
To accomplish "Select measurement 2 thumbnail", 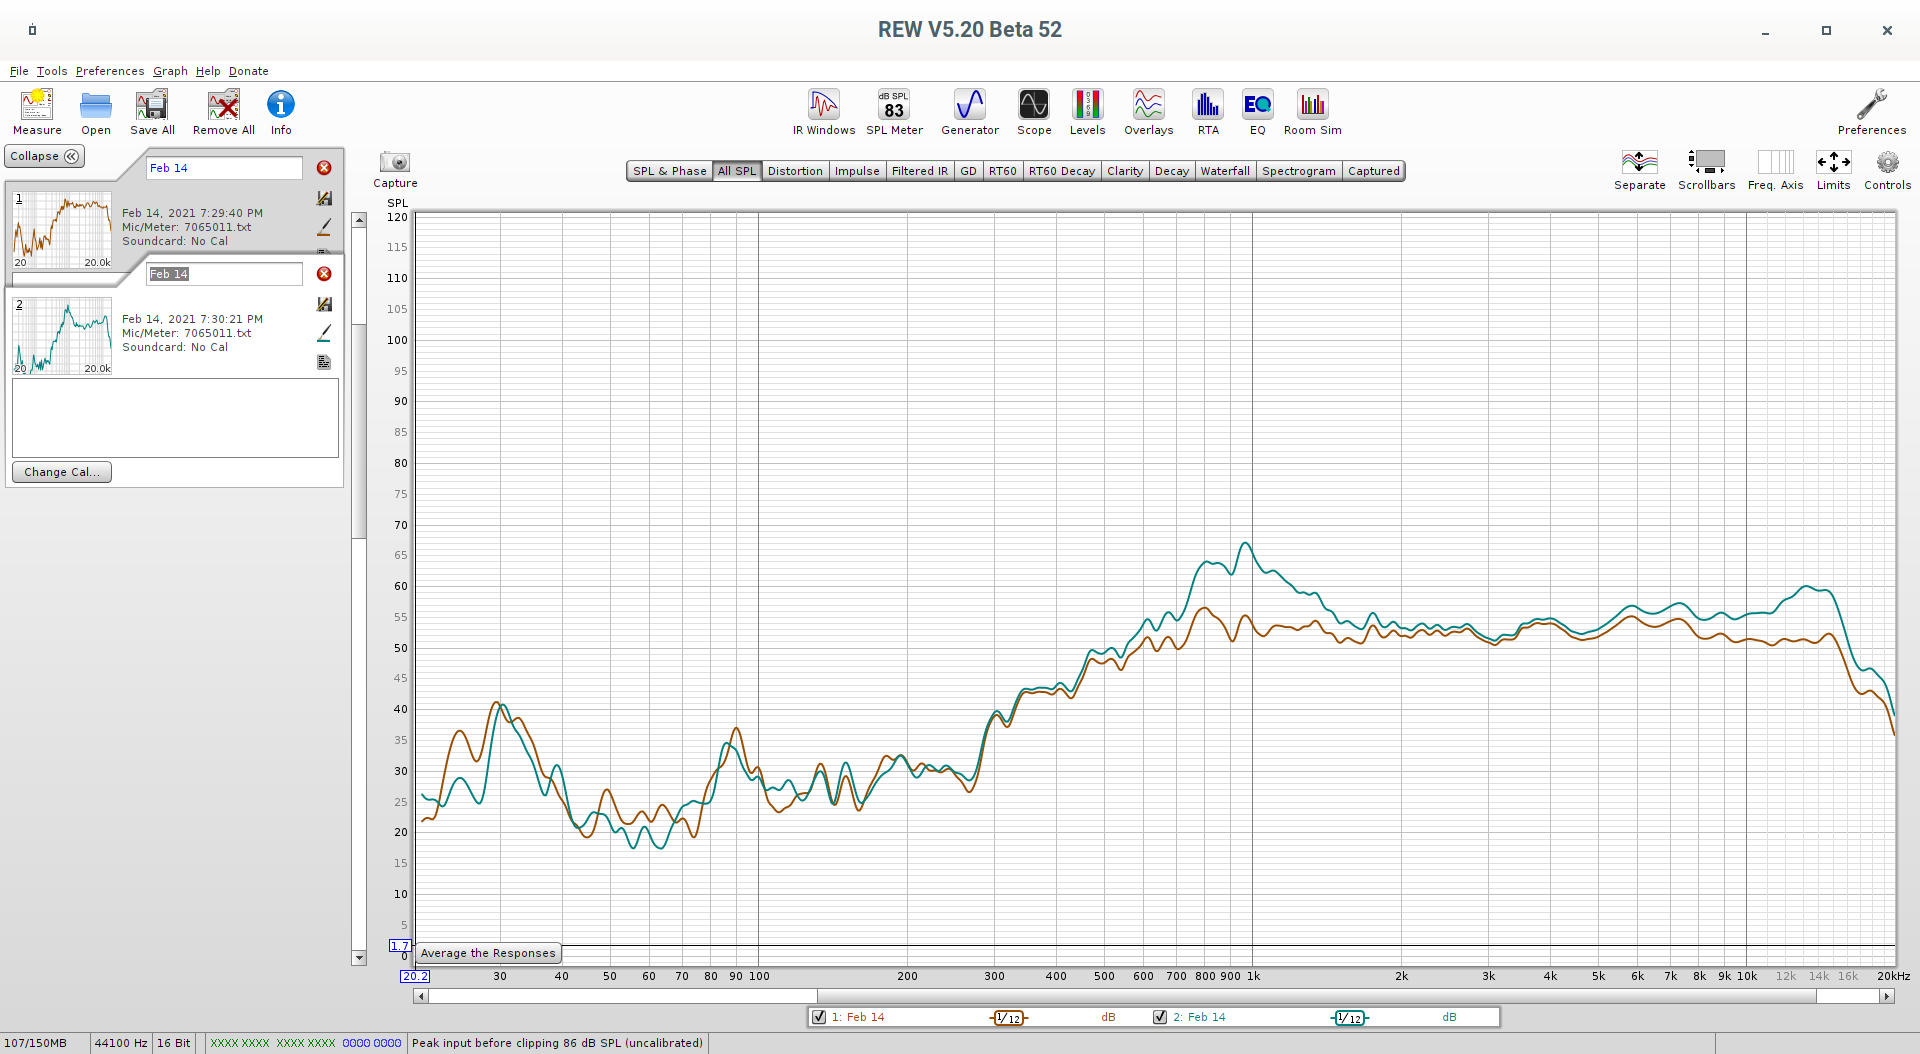I will pos(62,336).
